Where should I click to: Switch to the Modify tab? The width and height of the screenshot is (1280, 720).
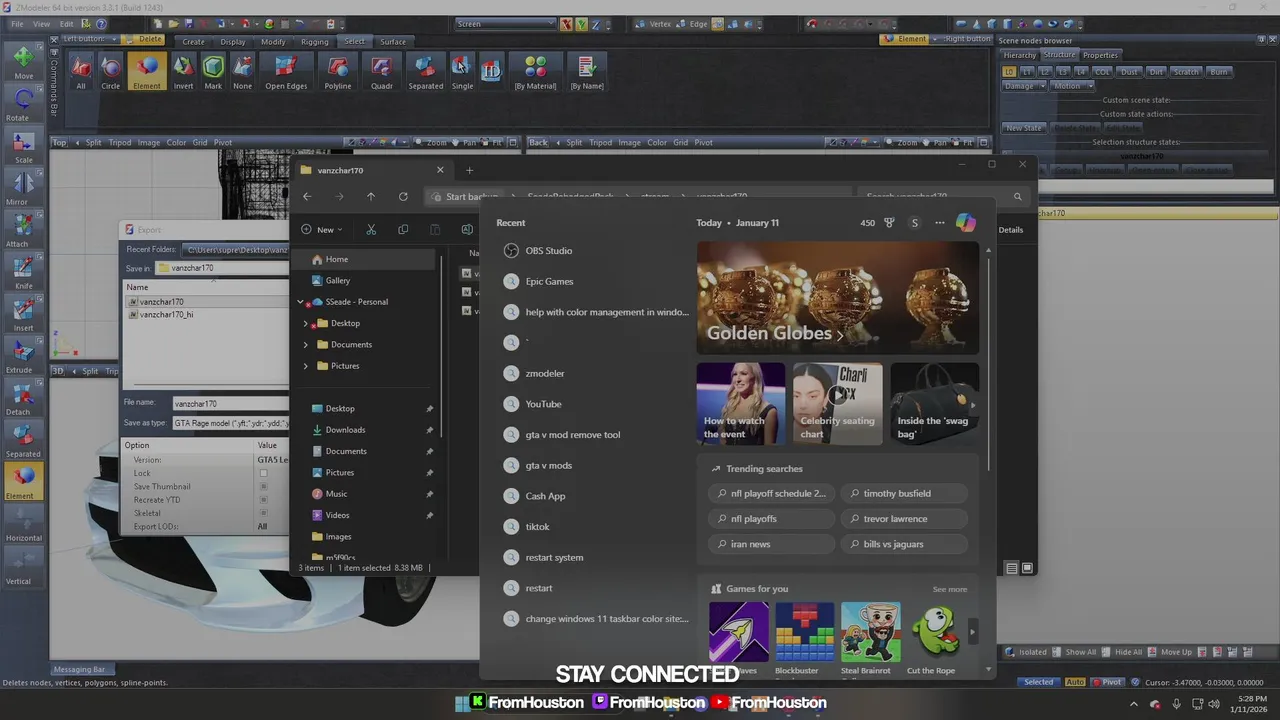[x=273, y=42]
